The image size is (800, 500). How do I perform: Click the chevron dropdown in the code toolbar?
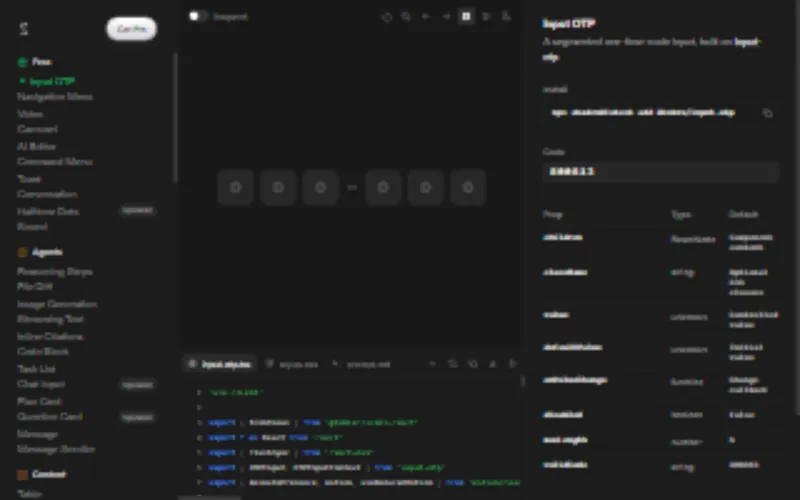tap(433, 364)
